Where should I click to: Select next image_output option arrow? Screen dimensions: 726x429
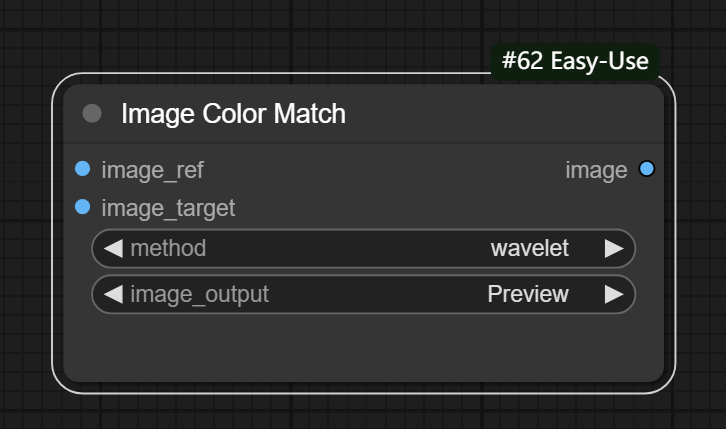[x=614, y=294]
